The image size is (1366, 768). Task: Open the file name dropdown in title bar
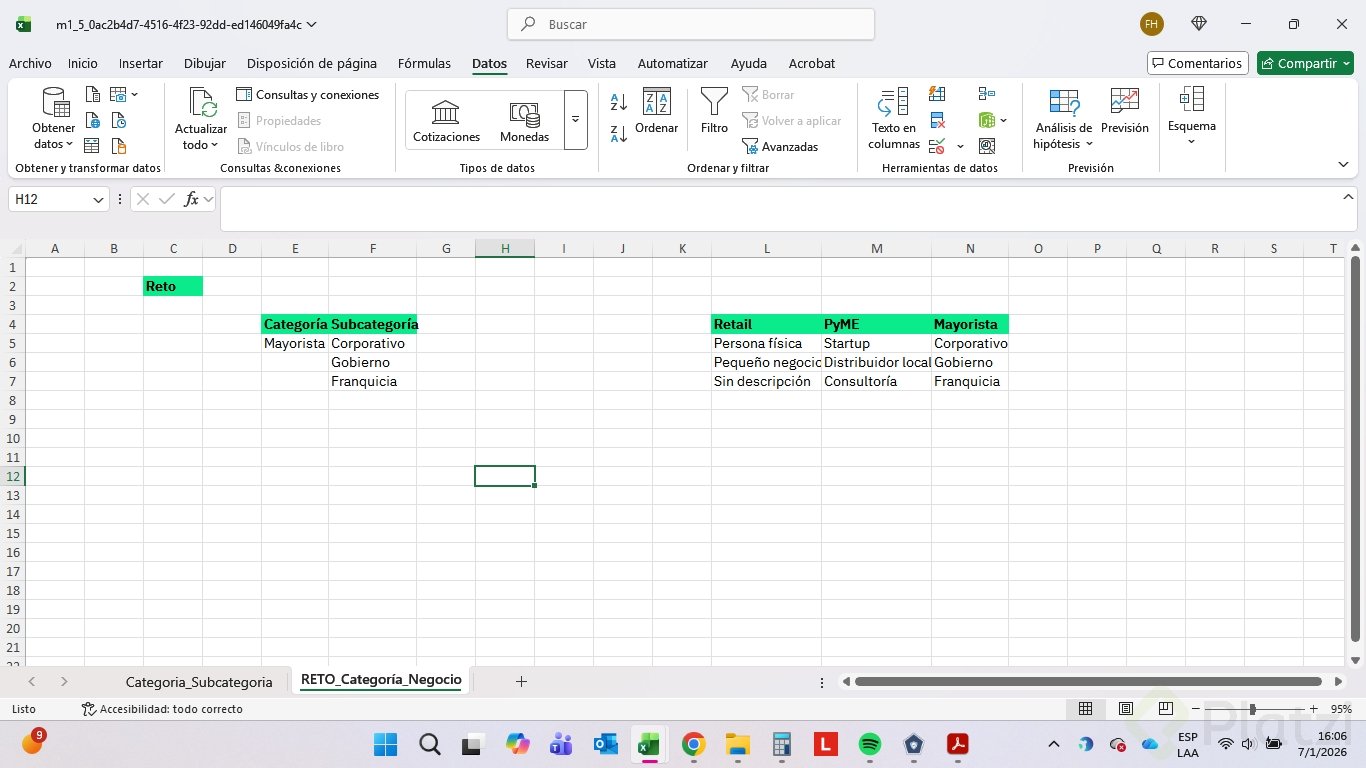[x=311, y=24]
